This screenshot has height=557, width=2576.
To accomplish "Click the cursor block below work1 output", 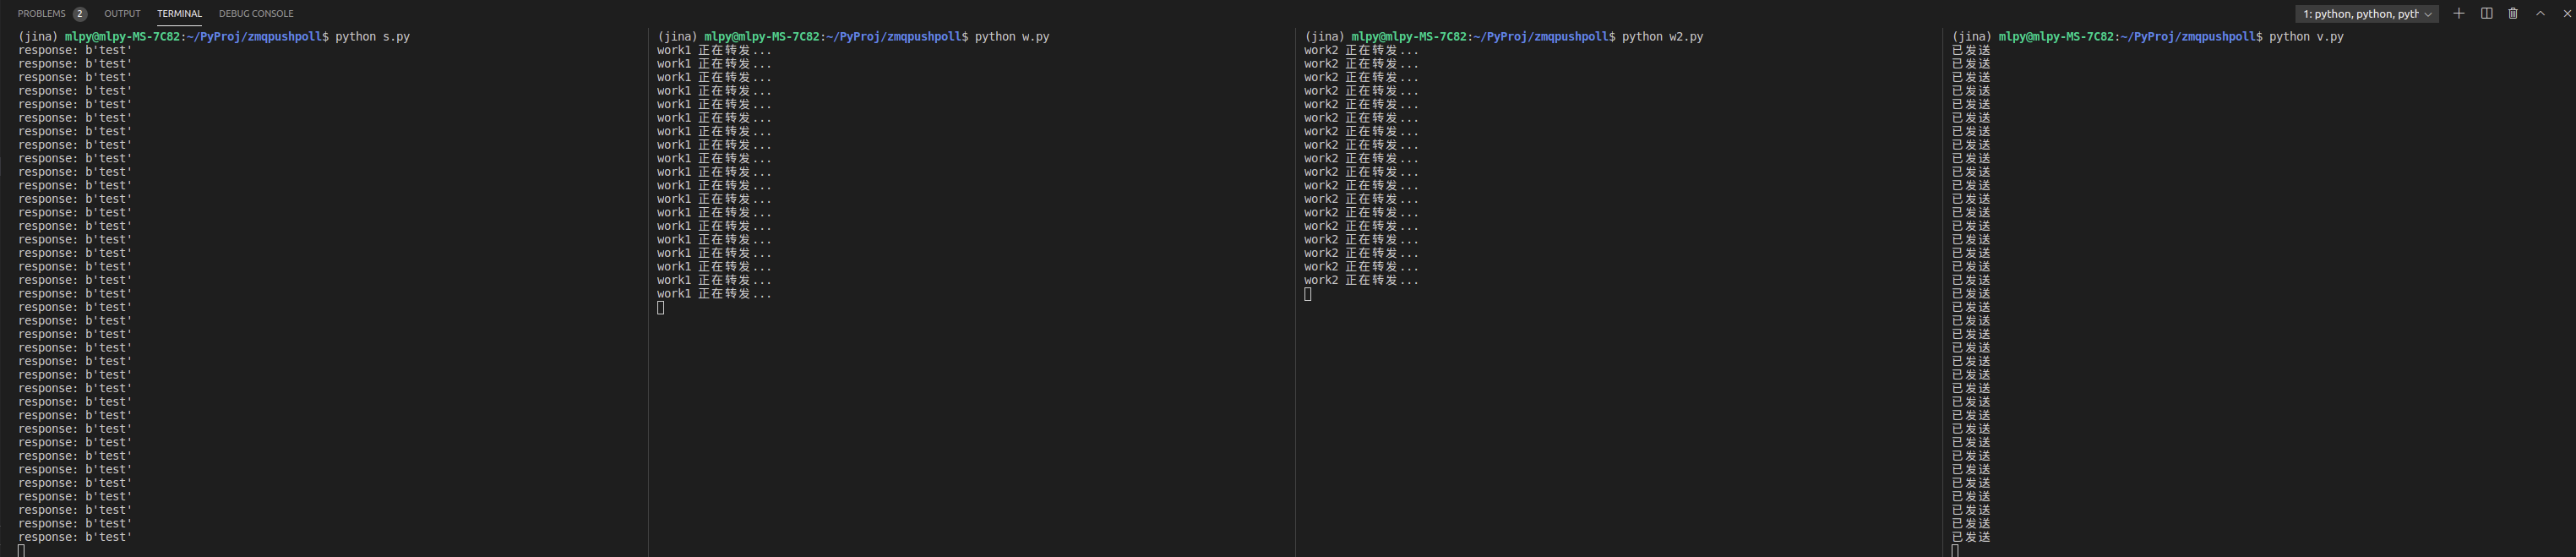I will 661,308.
